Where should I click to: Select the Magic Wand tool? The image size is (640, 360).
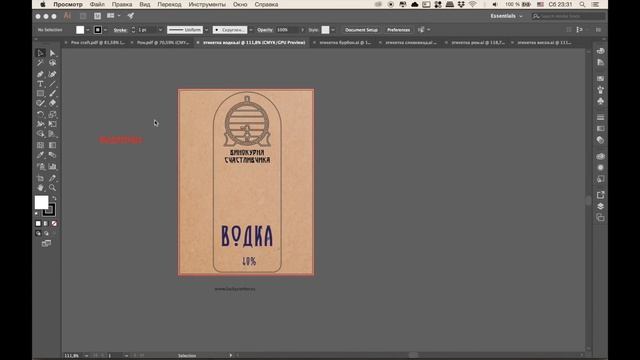tap(40, 63)
